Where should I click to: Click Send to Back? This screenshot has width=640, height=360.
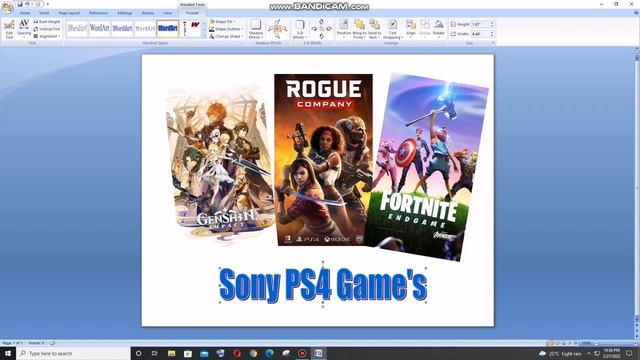point(374,29)
